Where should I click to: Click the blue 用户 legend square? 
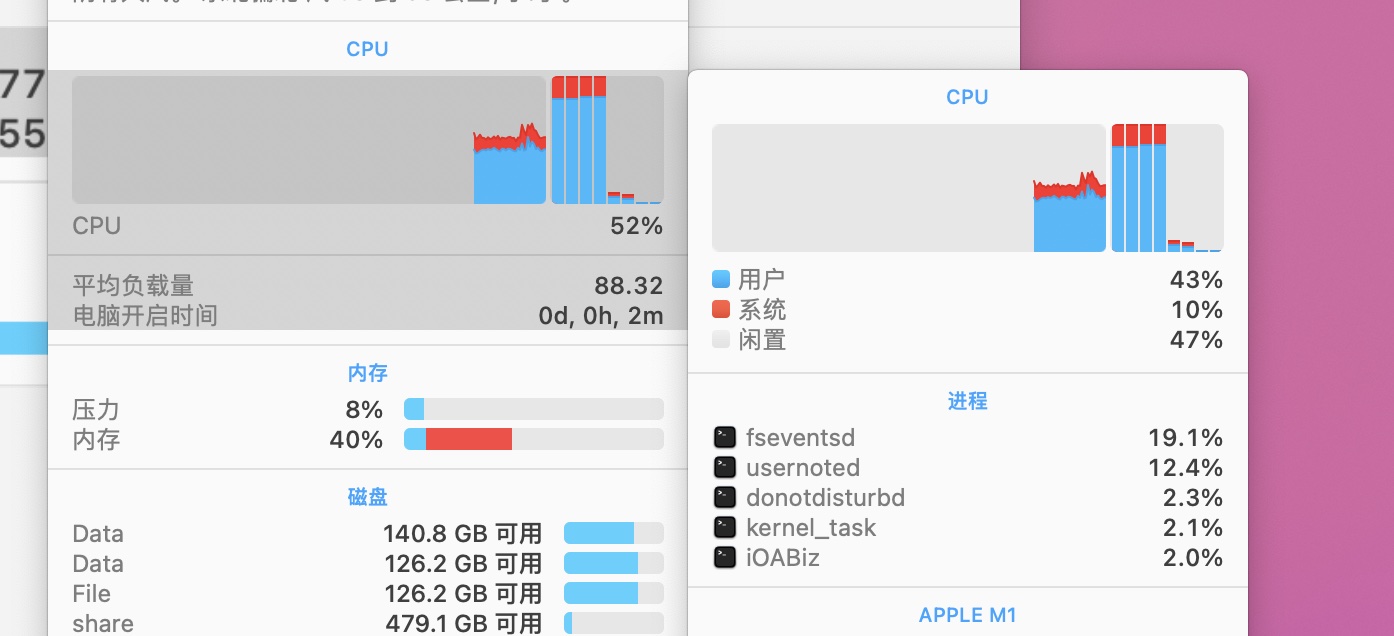721,279
